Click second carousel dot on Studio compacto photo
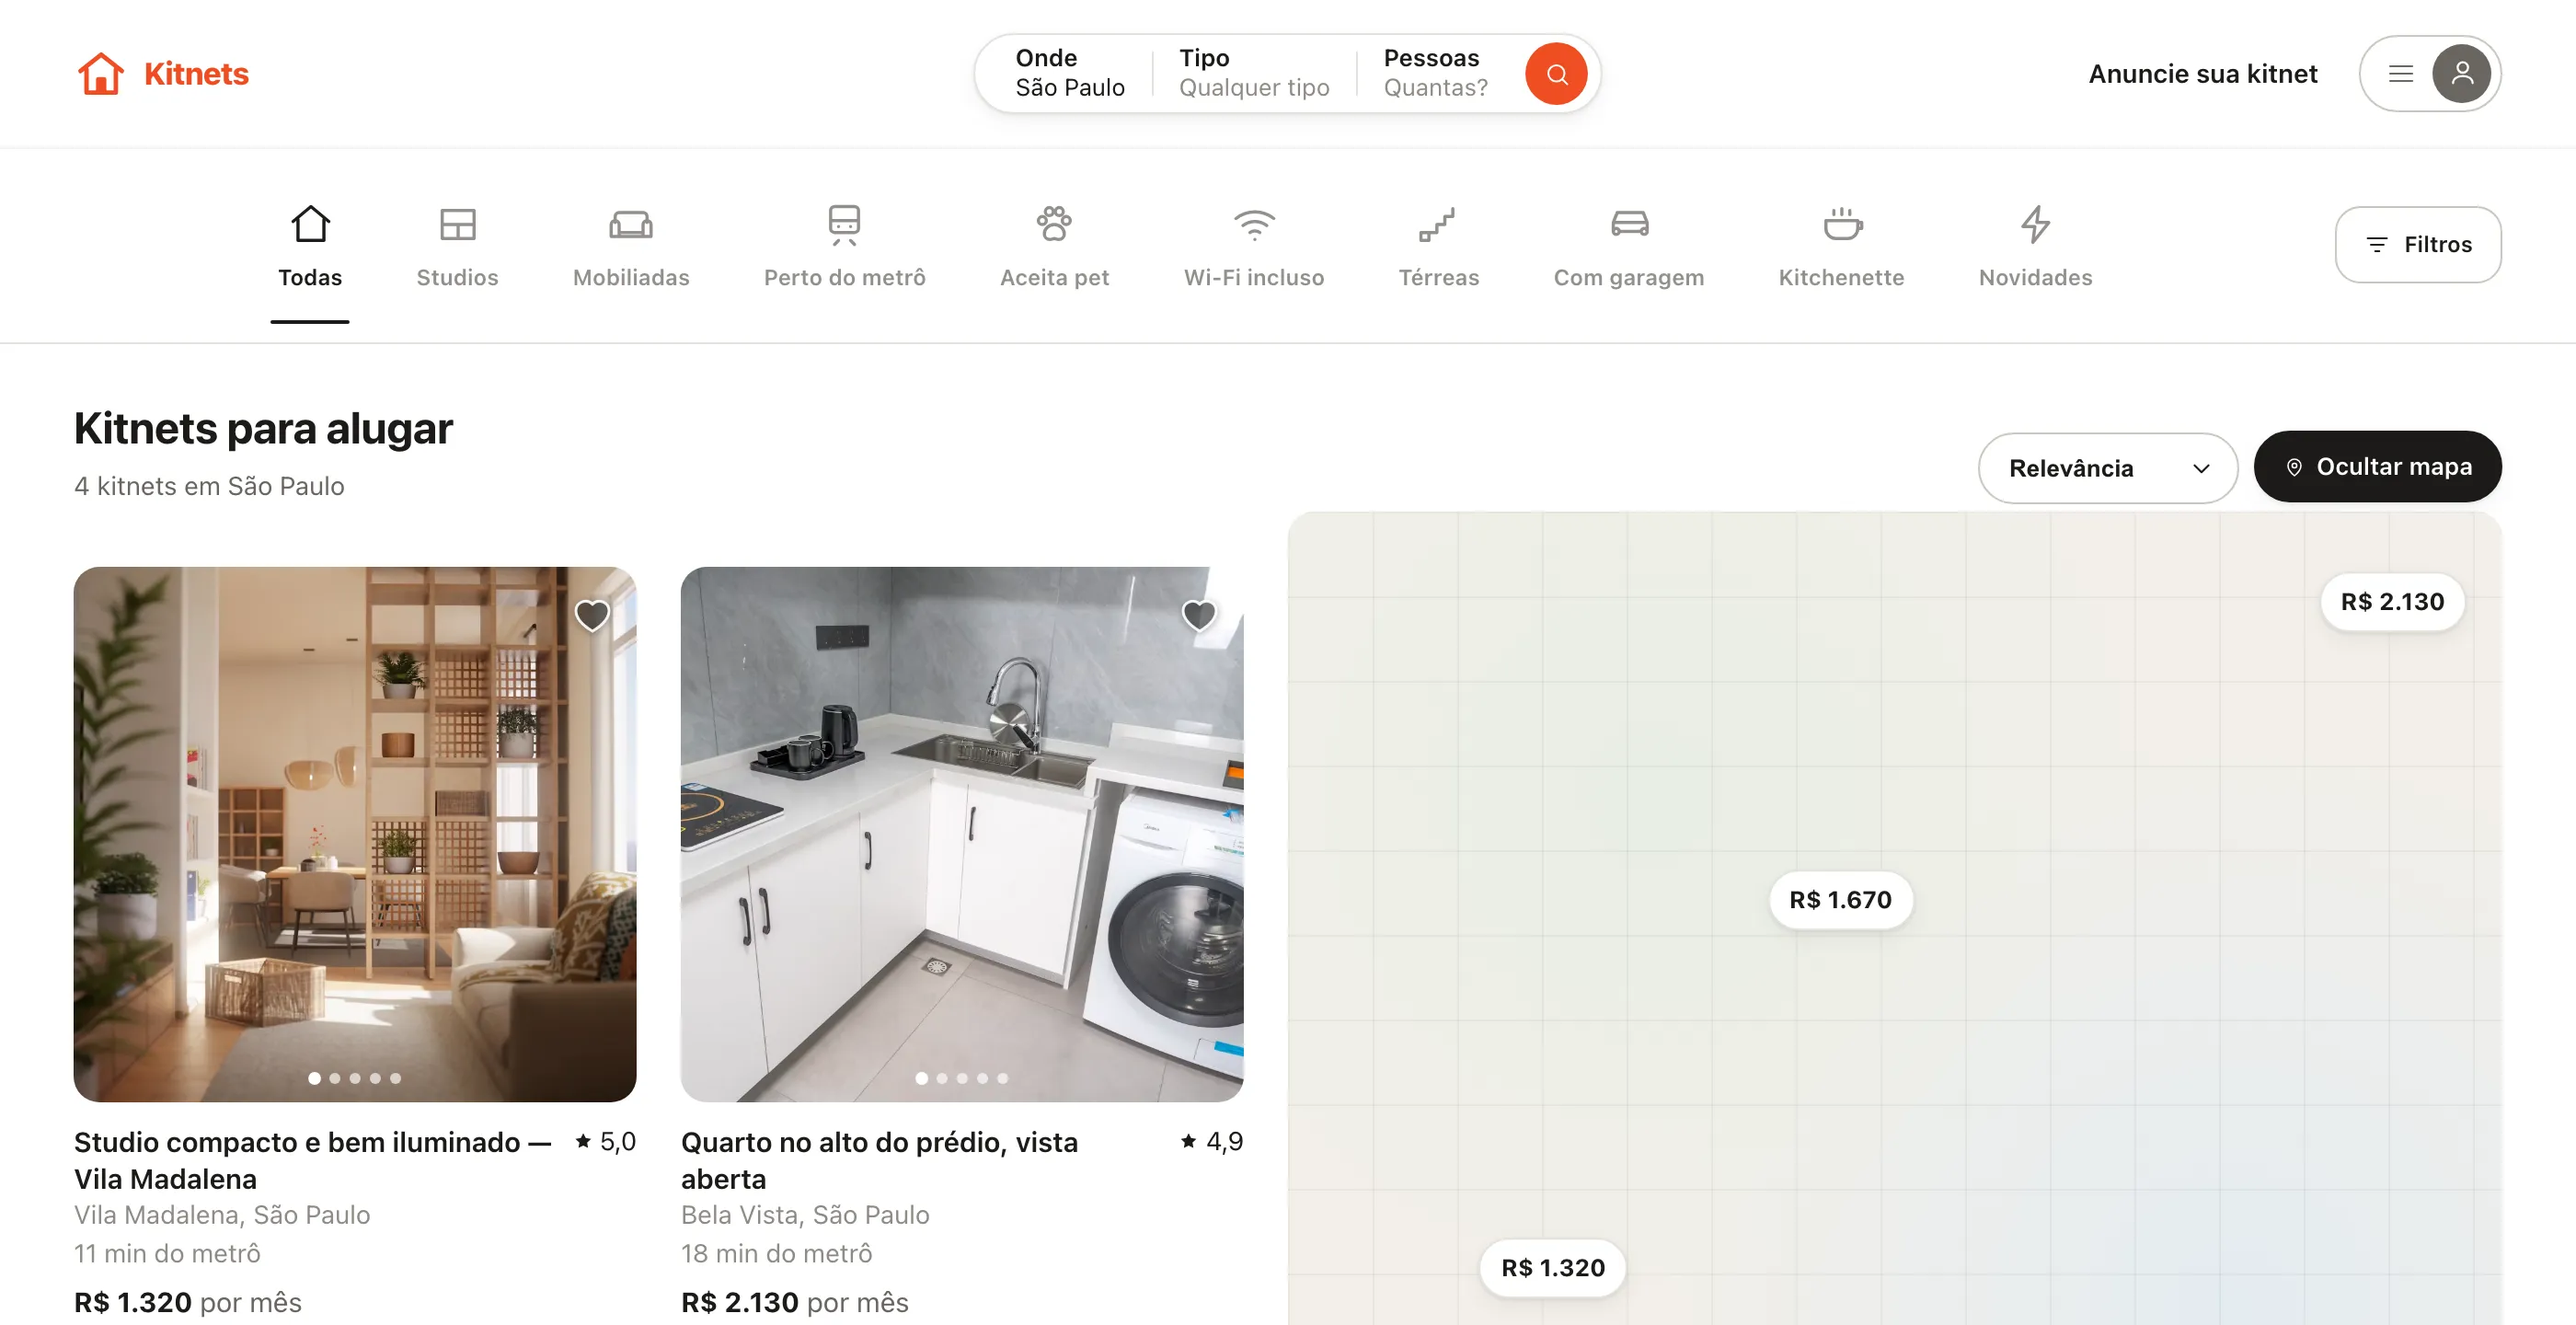Screen dimensions: 2576x1325 [x=335, y=1078]
